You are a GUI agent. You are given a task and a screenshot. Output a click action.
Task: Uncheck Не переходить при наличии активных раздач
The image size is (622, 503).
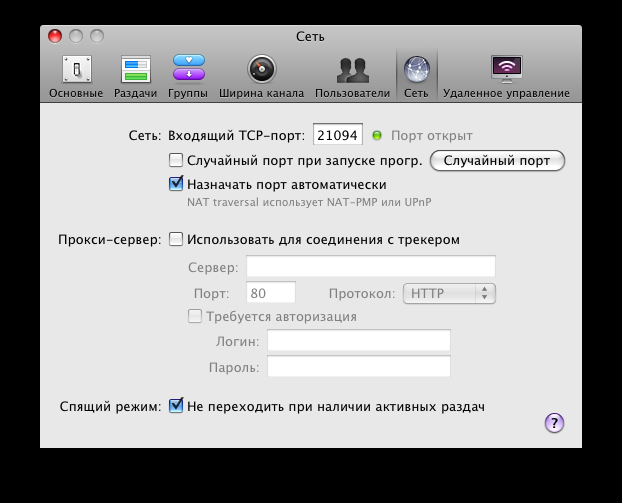pos(176,406)
